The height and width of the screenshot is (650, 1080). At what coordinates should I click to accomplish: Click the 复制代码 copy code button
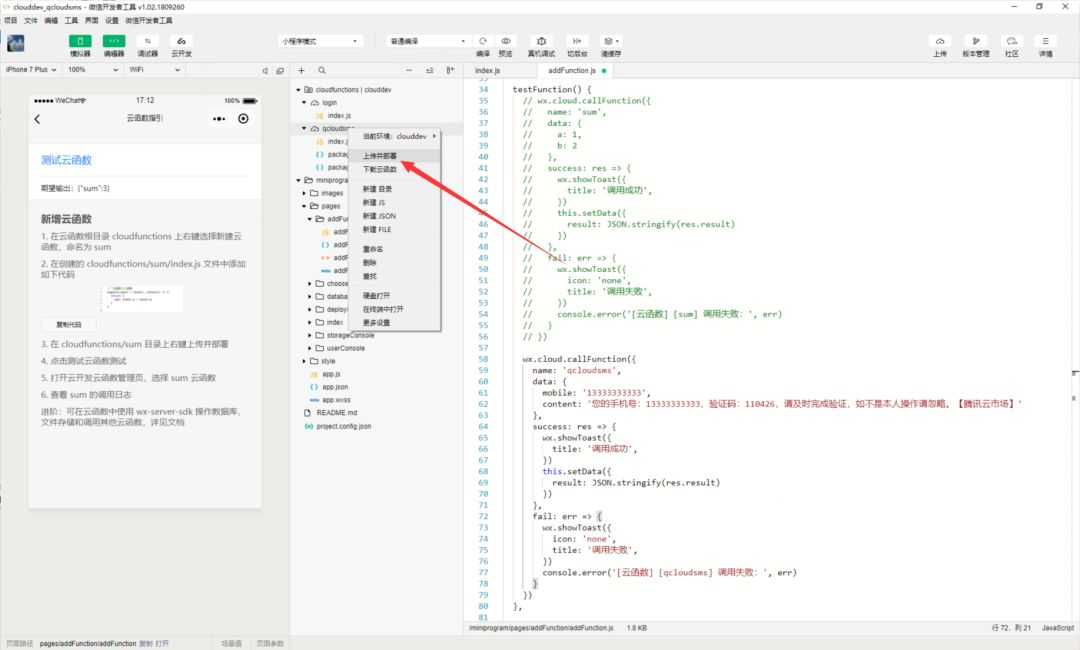coord(69,324)
